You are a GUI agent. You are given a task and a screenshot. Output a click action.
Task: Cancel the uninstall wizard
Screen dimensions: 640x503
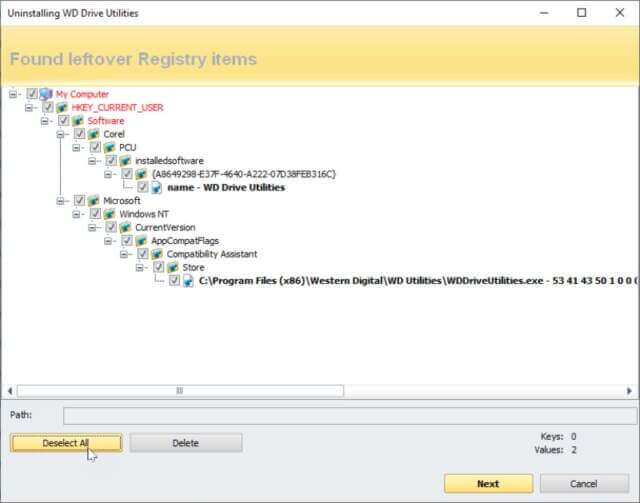(584, 484)
